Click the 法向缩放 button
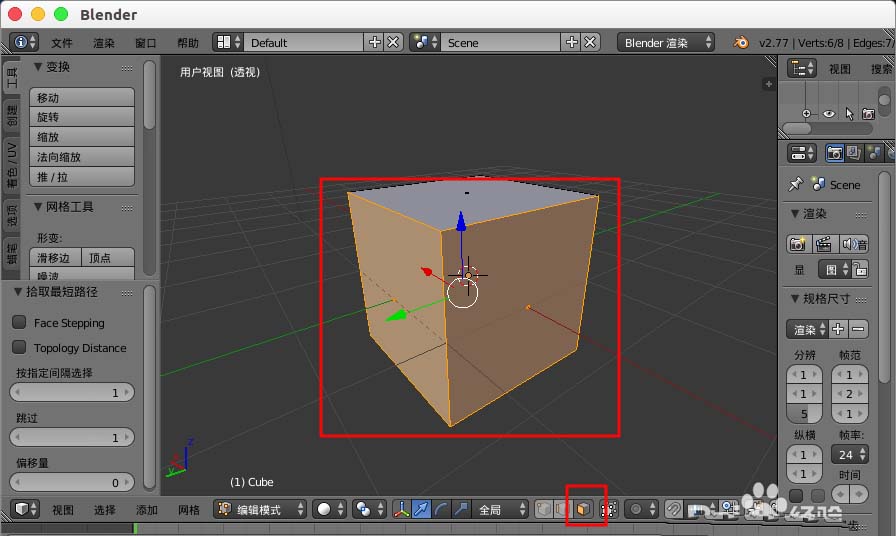 click(x=82, y=157)
